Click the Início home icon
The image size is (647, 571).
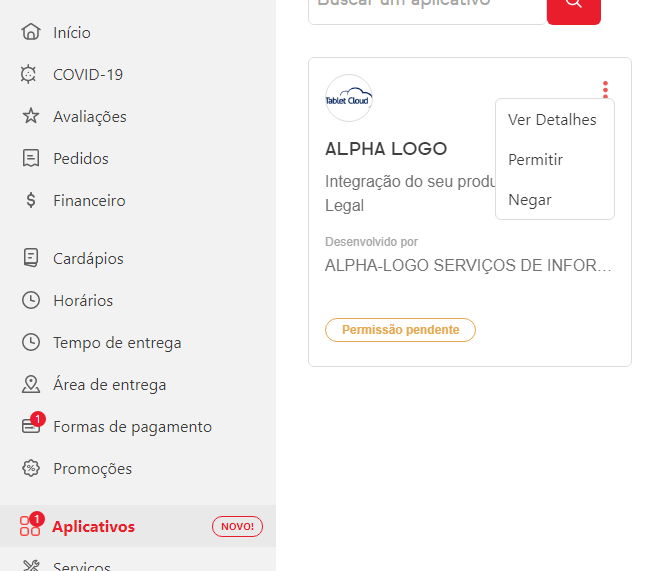coord(31,33)
